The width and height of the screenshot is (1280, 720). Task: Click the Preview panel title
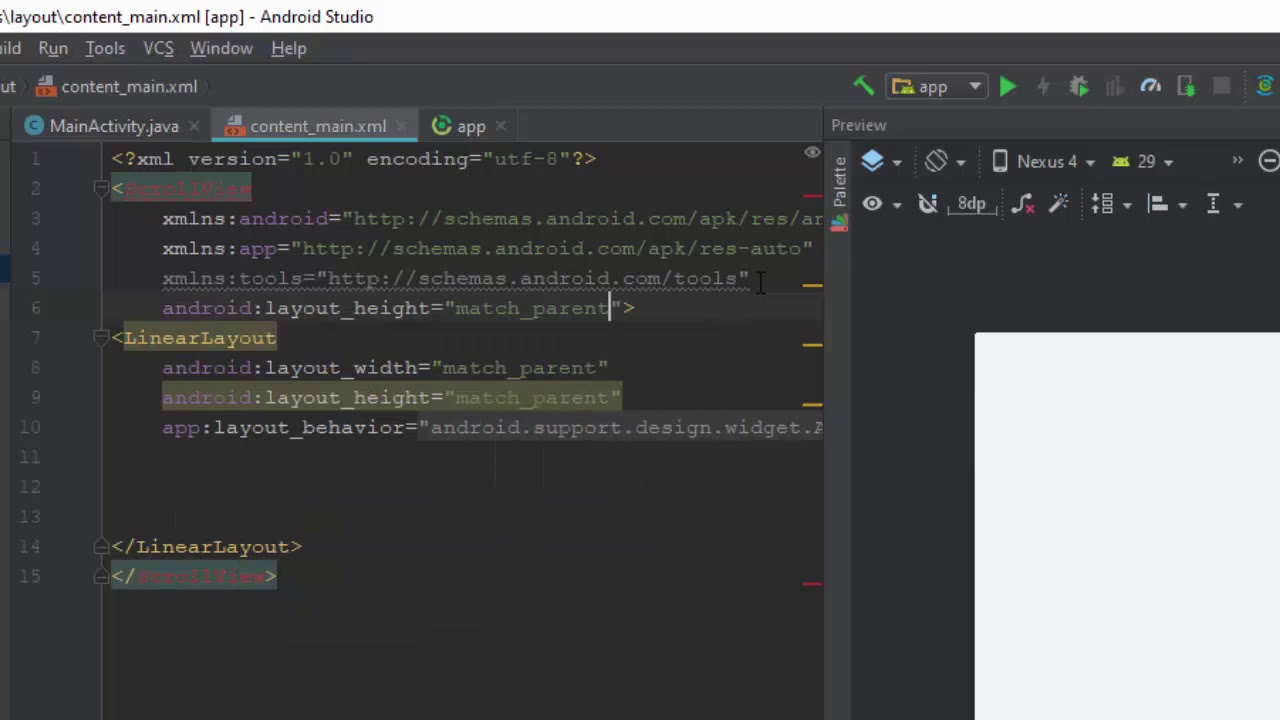(858, 125)
